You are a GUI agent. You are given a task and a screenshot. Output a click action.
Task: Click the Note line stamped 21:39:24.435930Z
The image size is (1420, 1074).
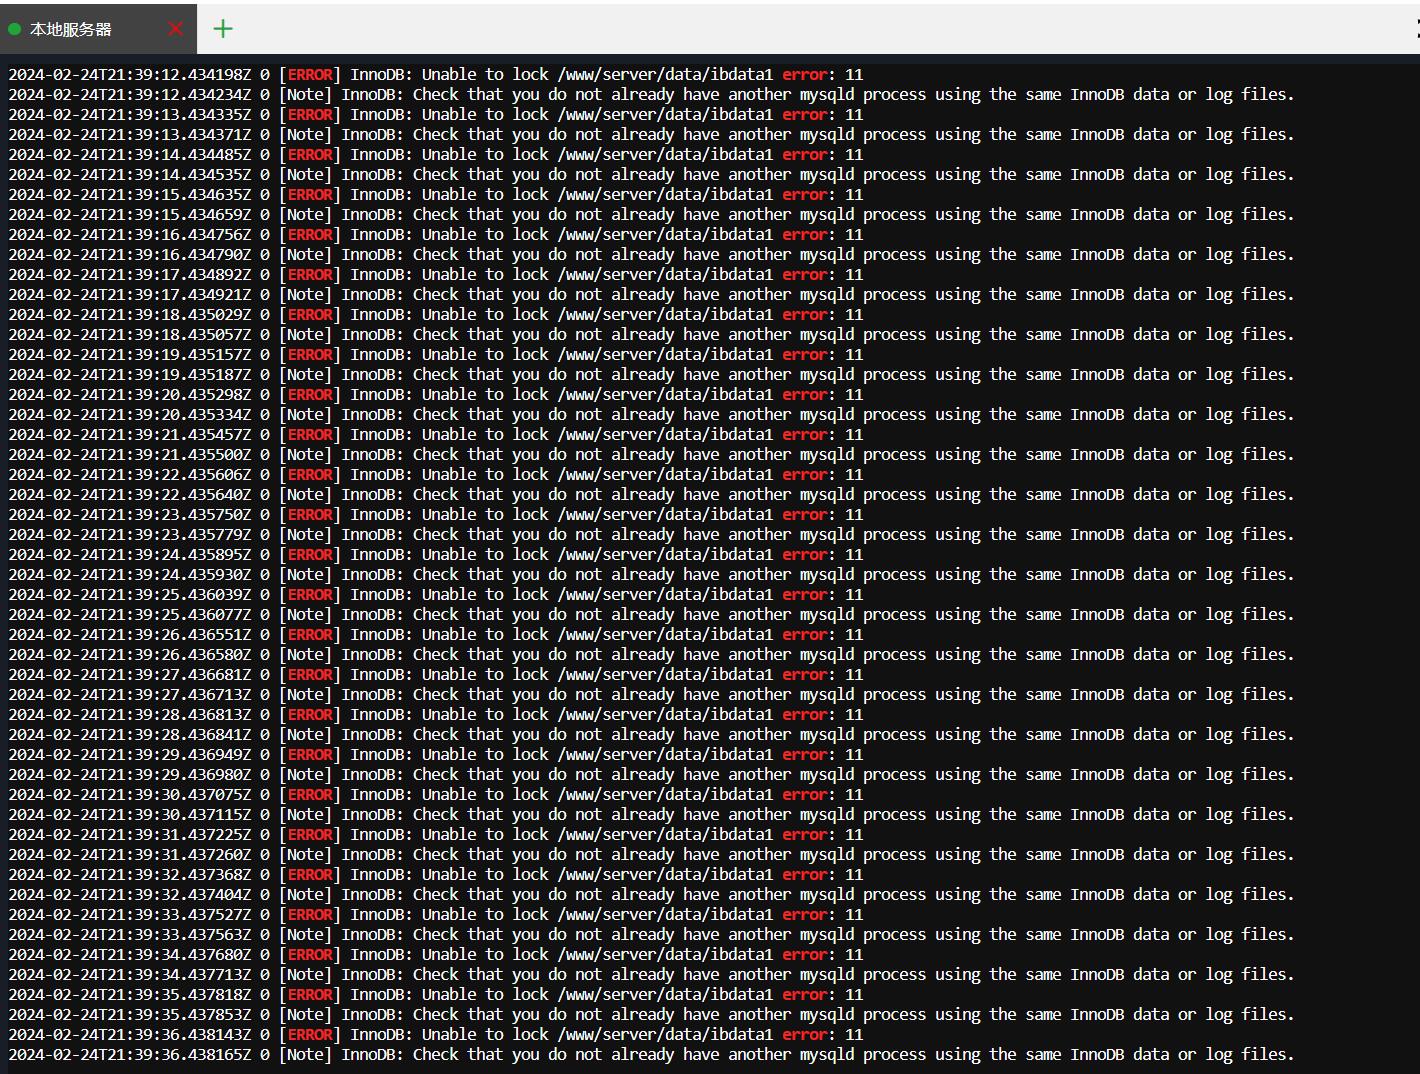[x=651, y=574]
